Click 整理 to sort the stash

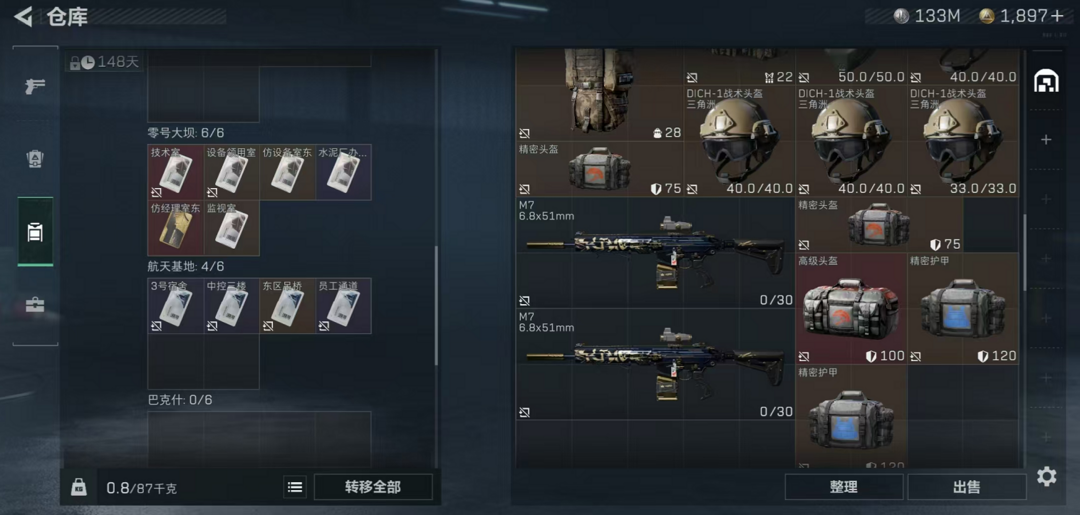844,487
